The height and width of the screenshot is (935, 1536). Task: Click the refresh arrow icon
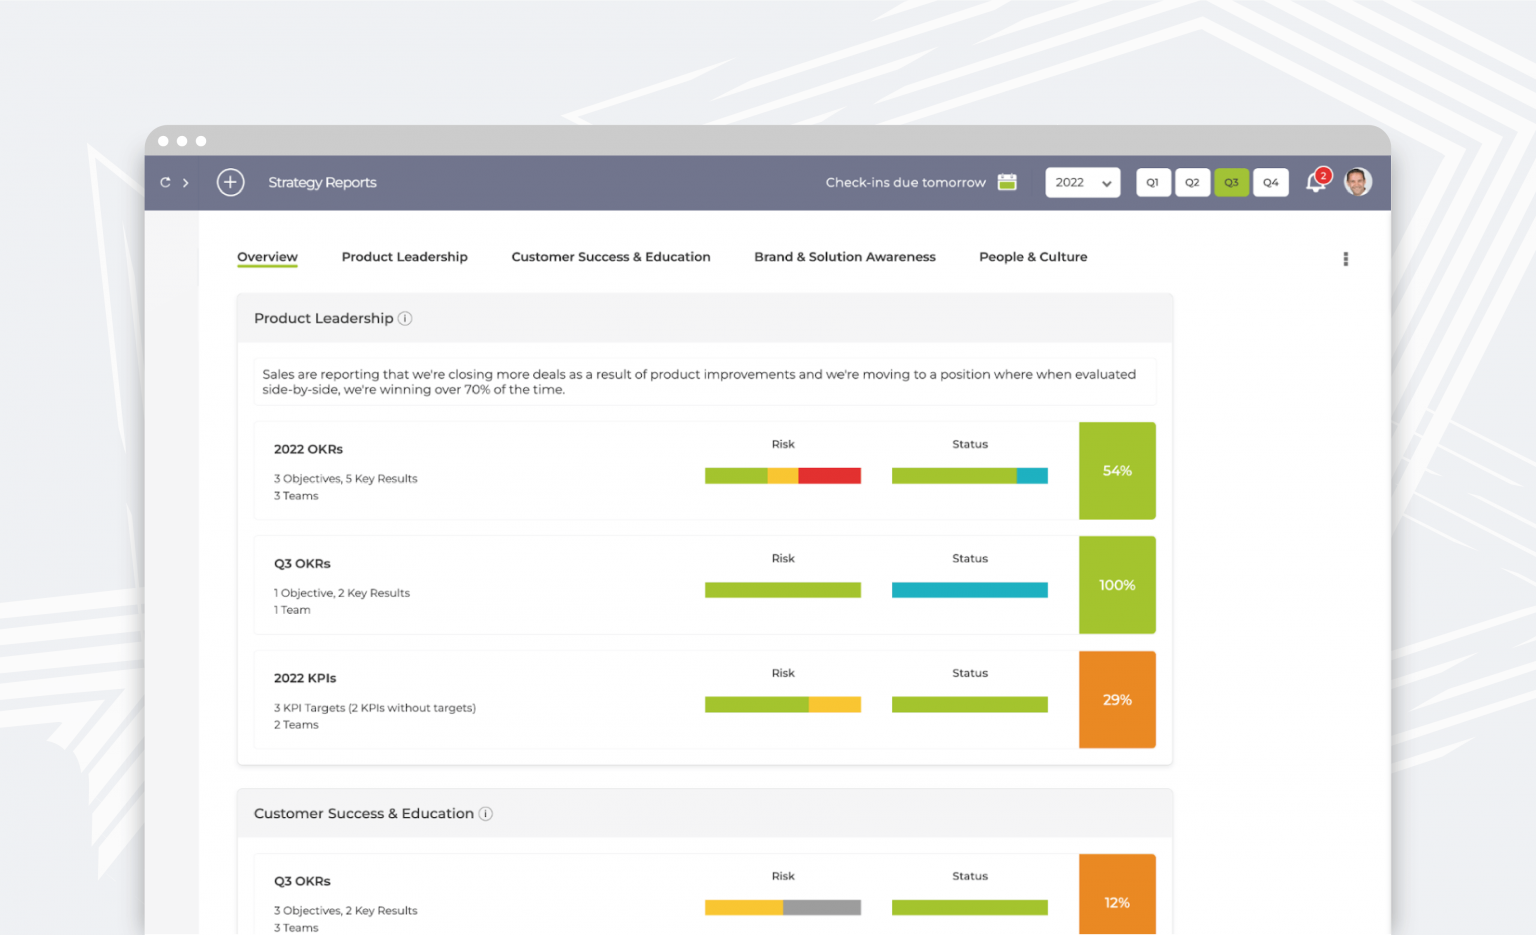click(165, 182)
